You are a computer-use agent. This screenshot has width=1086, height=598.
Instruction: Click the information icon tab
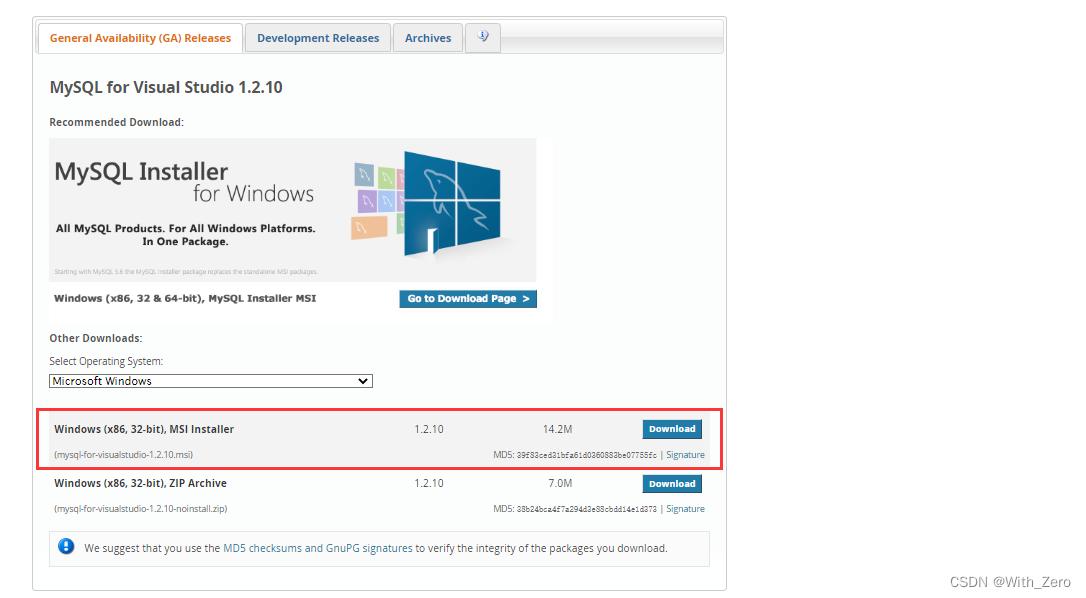483,37
